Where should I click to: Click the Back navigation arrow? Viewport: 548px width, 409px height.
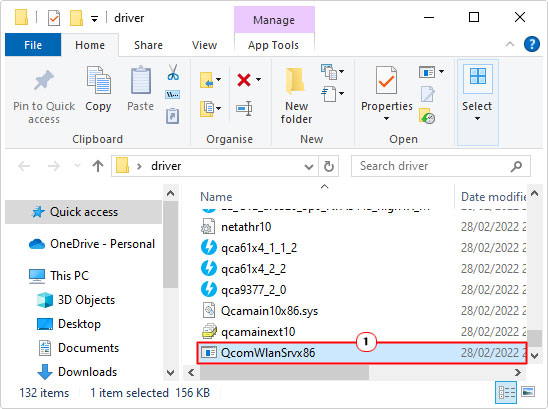tap(24, 166)
